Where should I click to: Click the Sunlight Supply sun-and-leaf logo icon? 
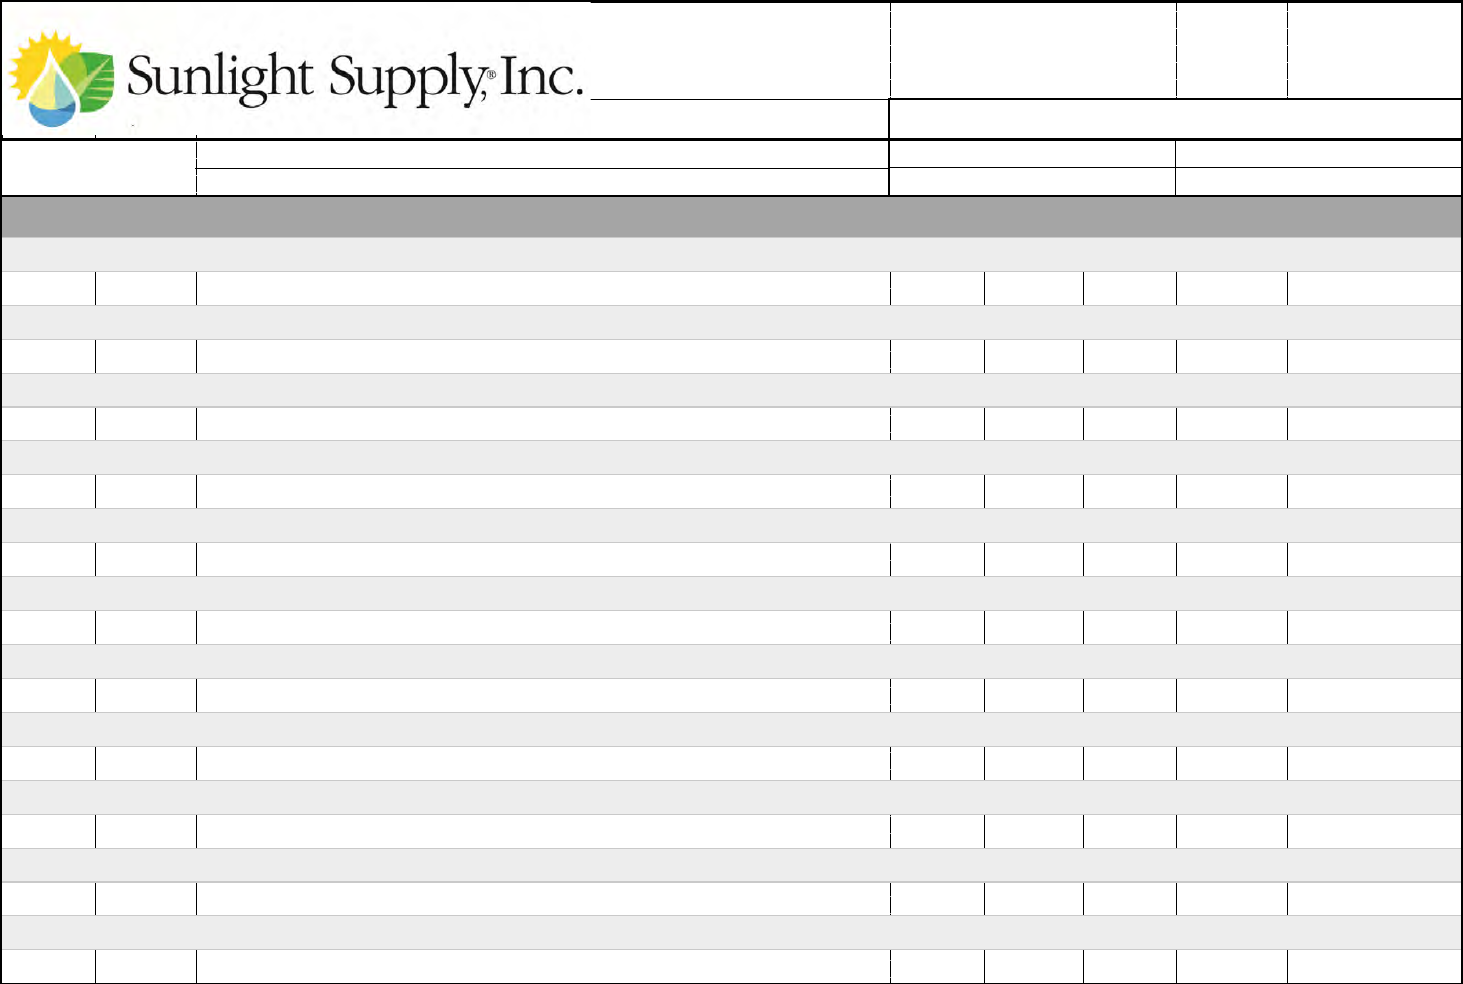(x=62, y=80)
